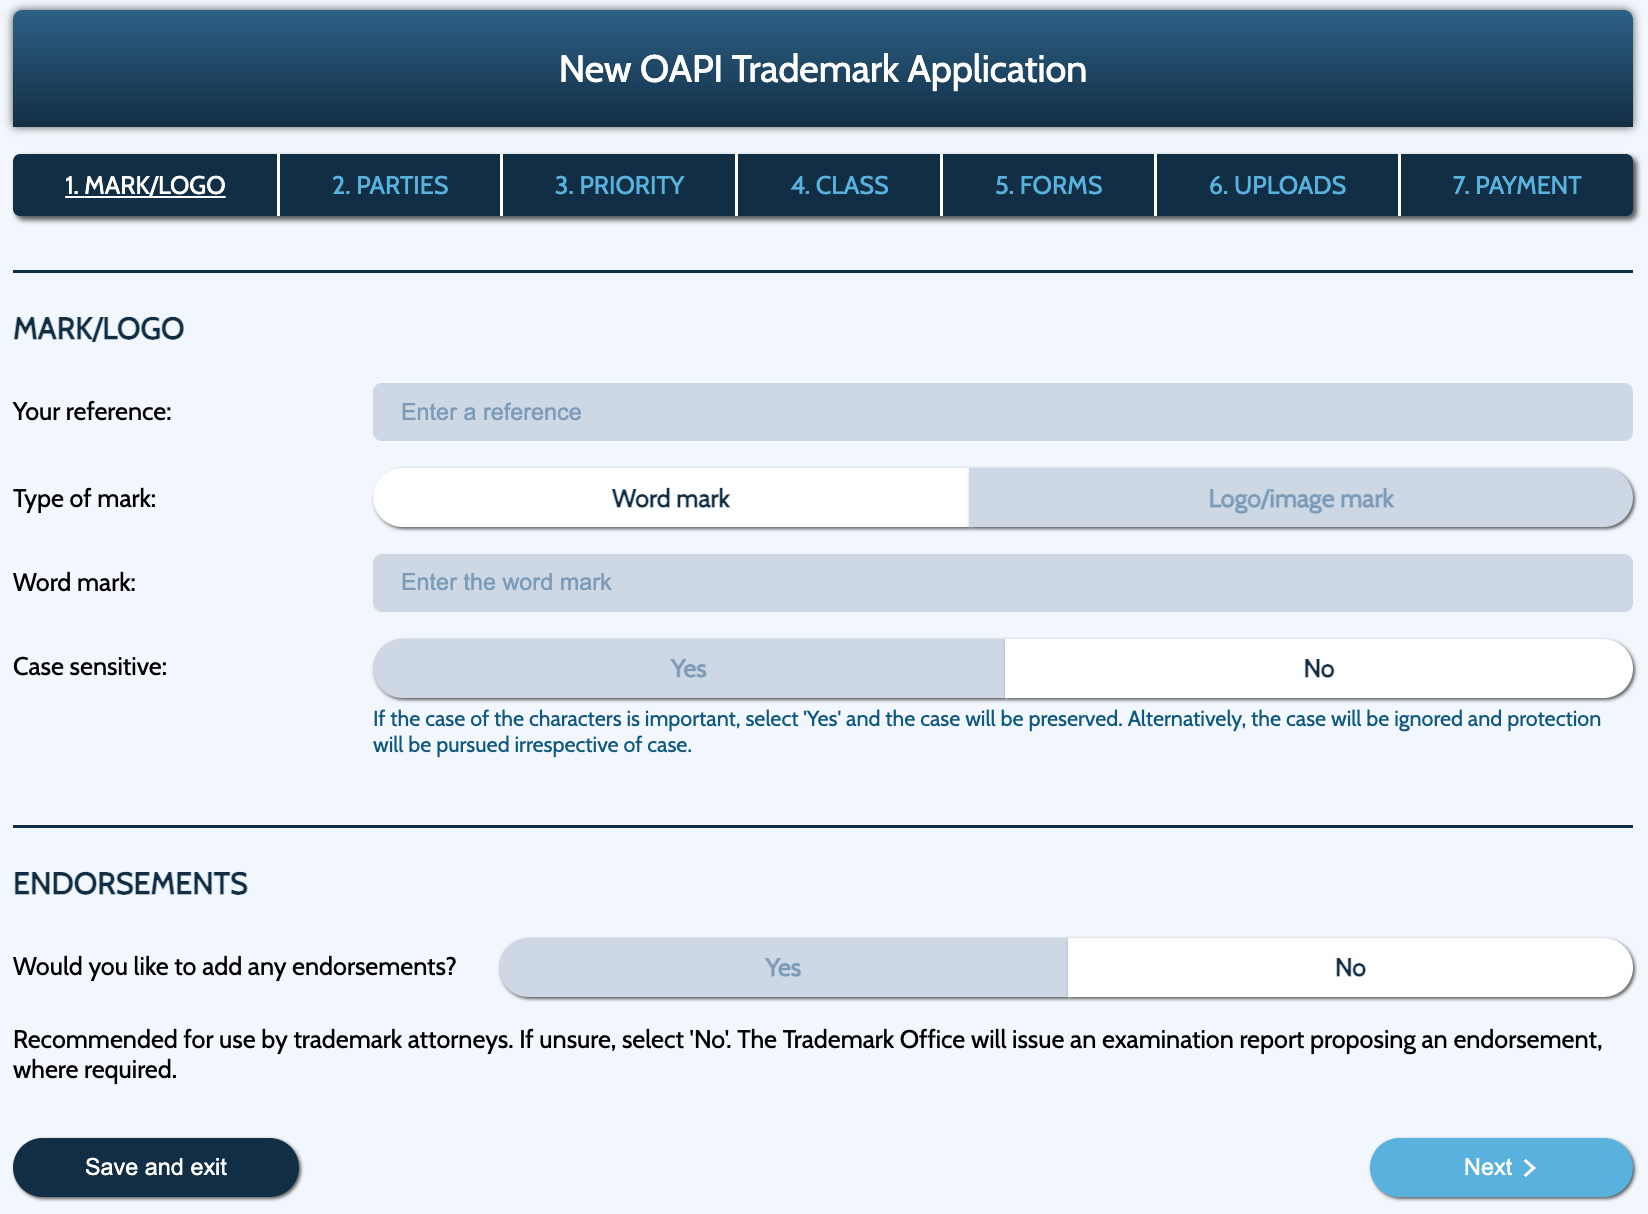Click the Word mark text field

point(1002,582)
